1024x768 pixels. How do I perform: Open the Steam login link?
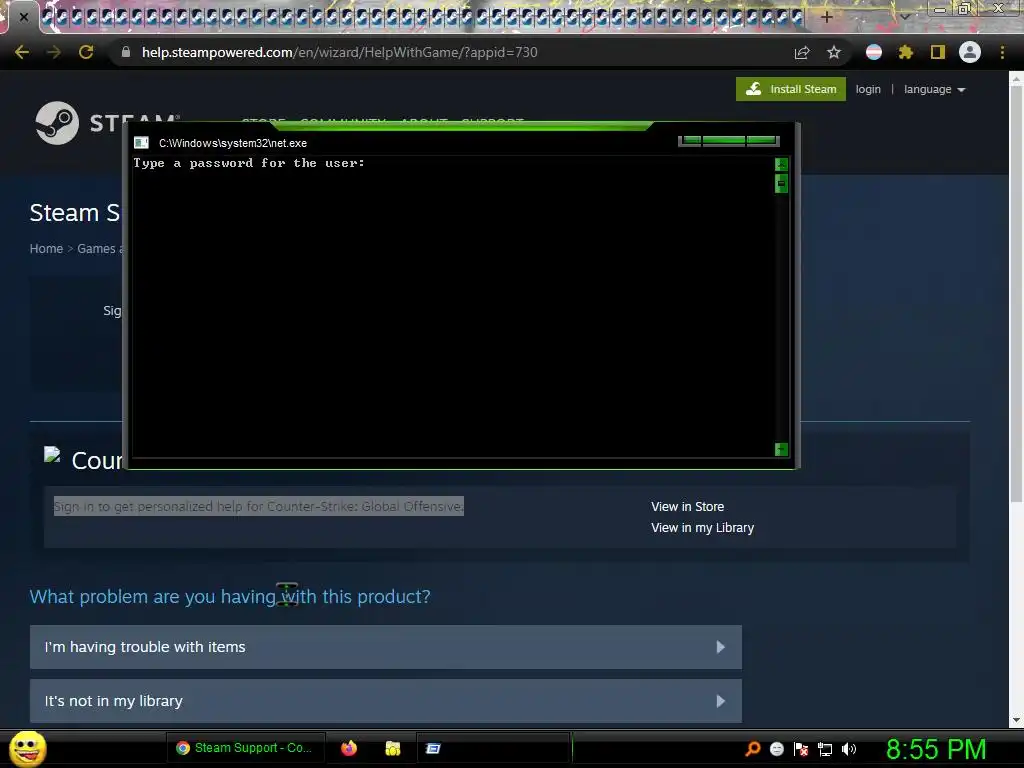point(868,89)
